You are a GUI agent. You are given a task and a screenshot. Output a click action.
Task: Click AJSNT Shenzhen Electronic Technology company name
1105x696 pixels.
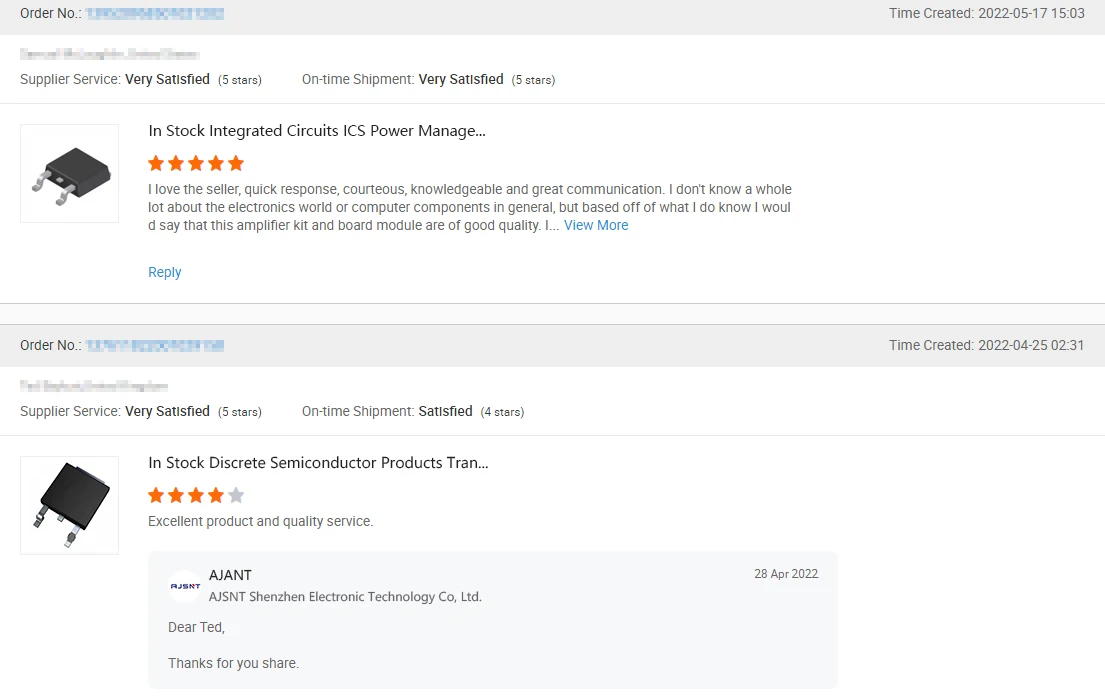coord(345,597)
